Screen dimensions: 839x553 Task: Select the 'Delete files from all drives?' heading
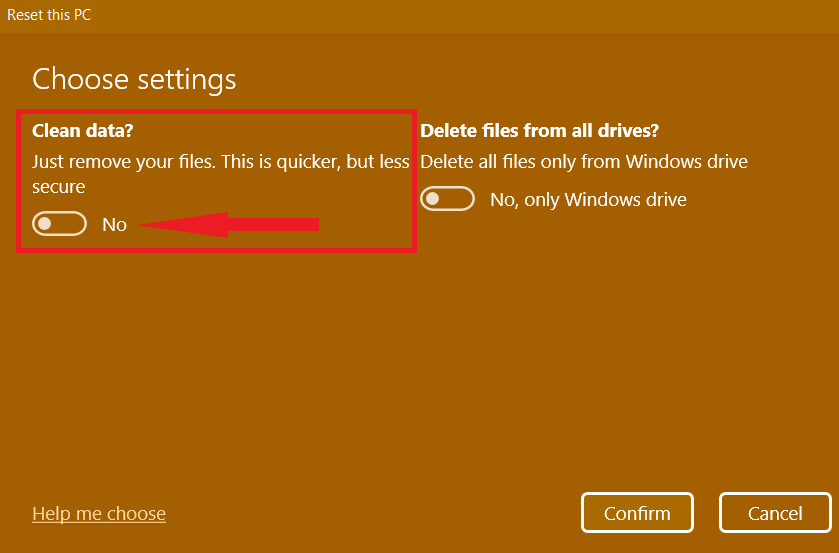[x=539, y=130]
